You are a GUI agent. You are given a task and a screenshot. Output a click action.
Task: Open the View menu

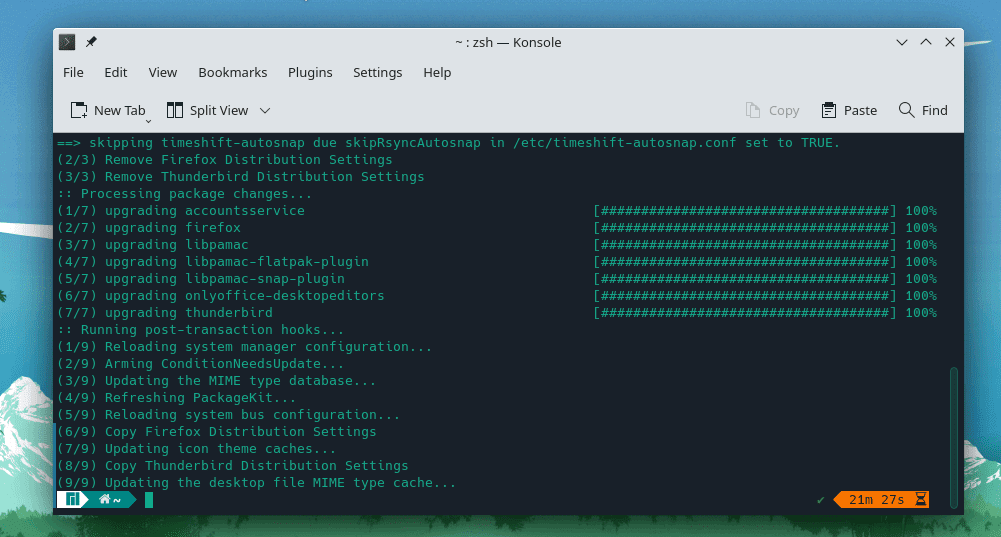163,72
